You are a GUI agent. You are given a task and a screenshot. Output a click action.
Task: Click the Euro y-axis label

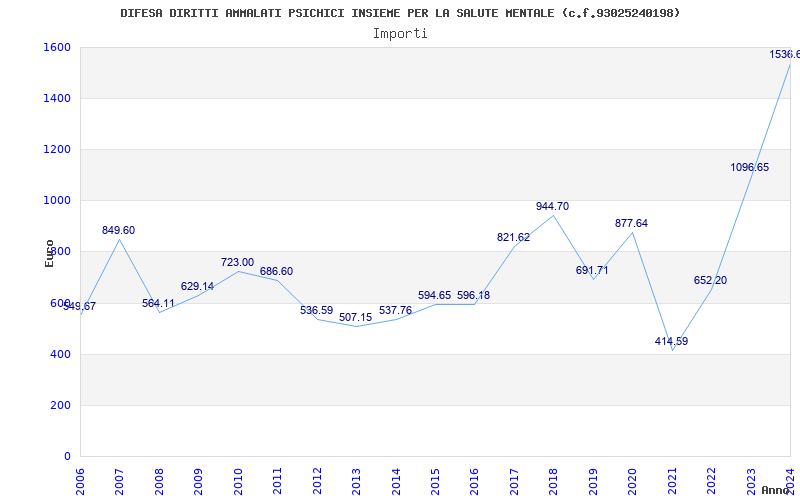(50, 252)
